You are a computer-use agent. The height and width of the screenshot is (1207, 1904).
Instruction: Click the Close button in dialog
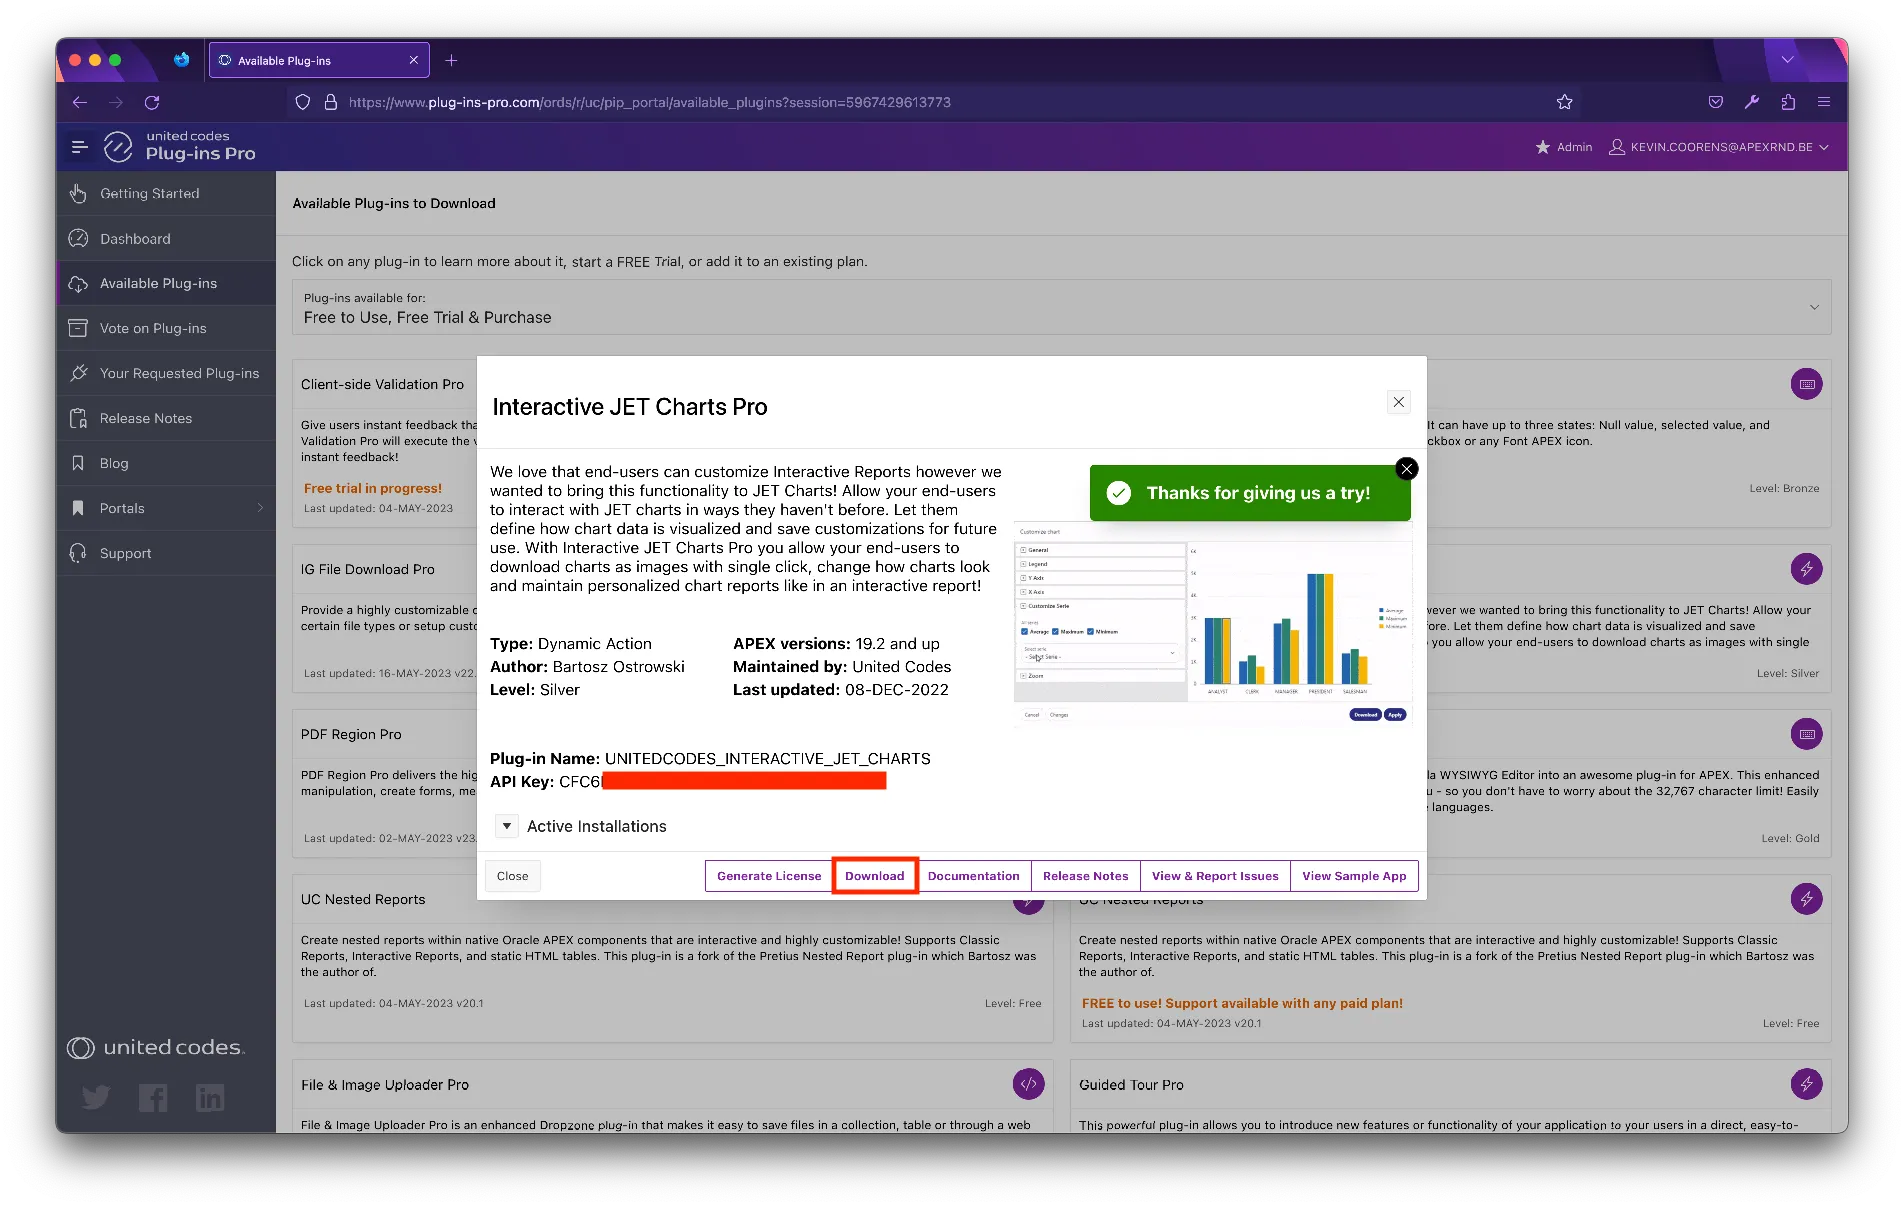click(513, 876)
